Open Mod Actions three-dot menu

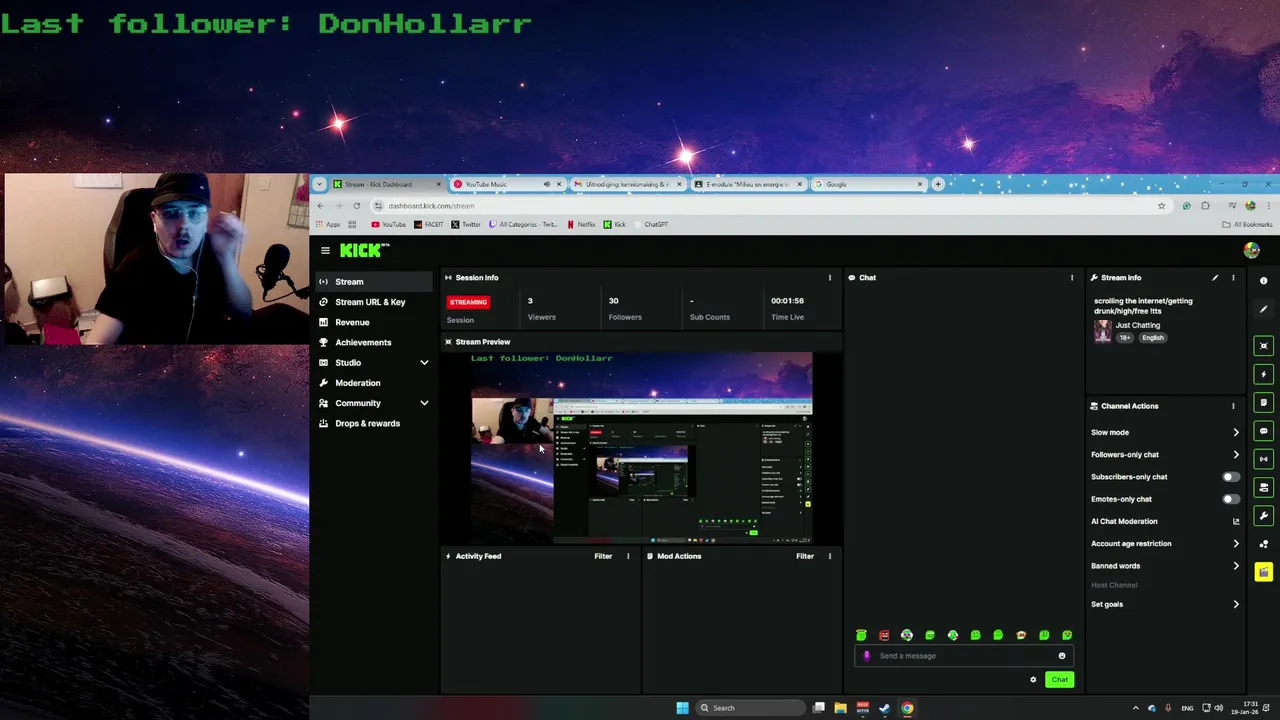tap(829, 556)
